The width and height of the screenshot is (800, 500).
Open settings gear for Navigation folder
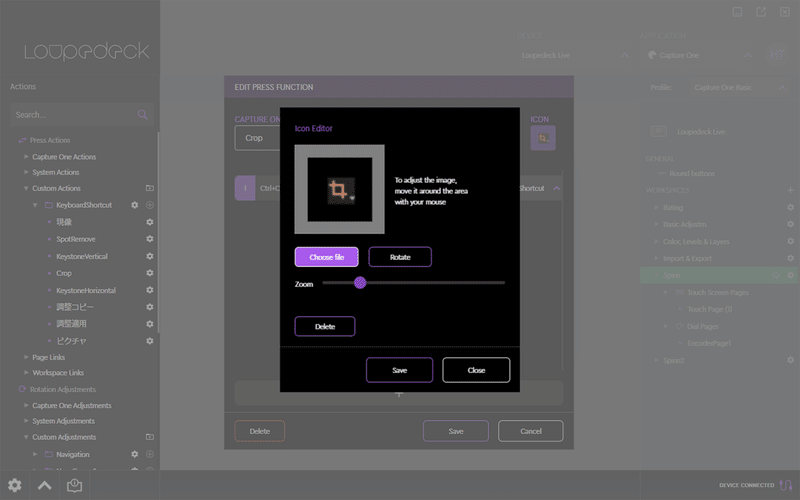click(x=135, y=454)
